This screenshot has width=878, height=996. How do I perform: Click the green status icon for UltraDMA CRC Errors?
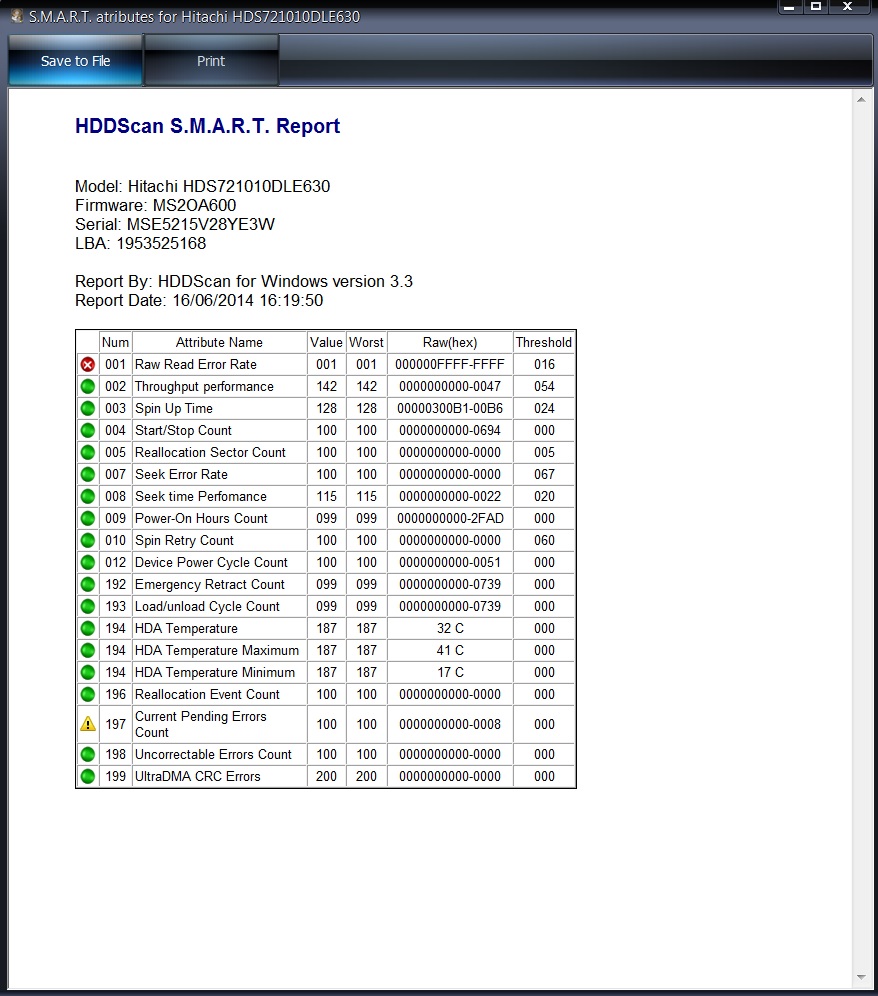87,777
